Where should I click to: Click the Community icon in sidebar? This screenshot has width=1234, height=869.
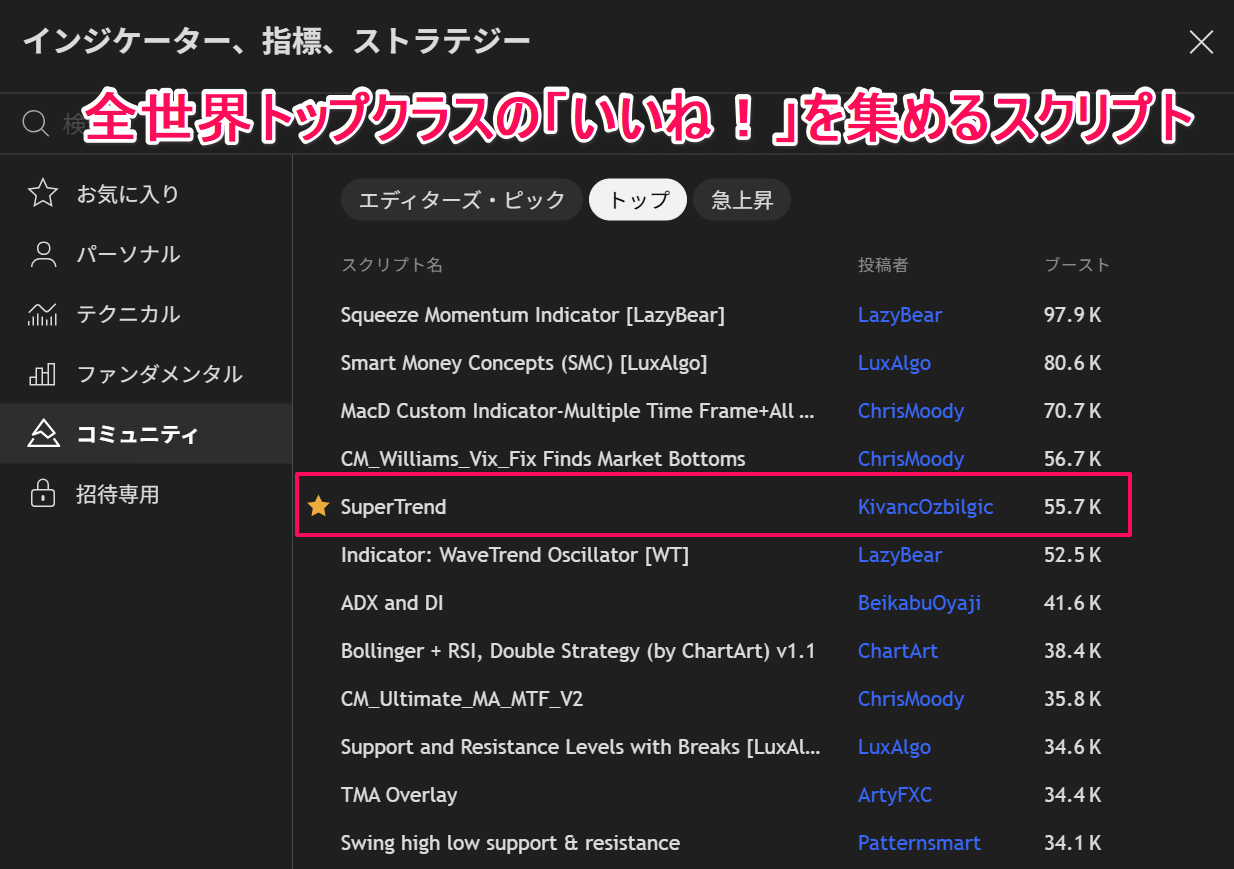(43, 434)
